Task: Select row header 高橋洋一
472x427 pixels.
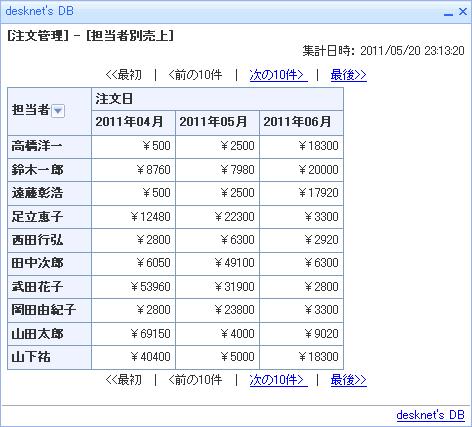Action: (x=49, y=147)
